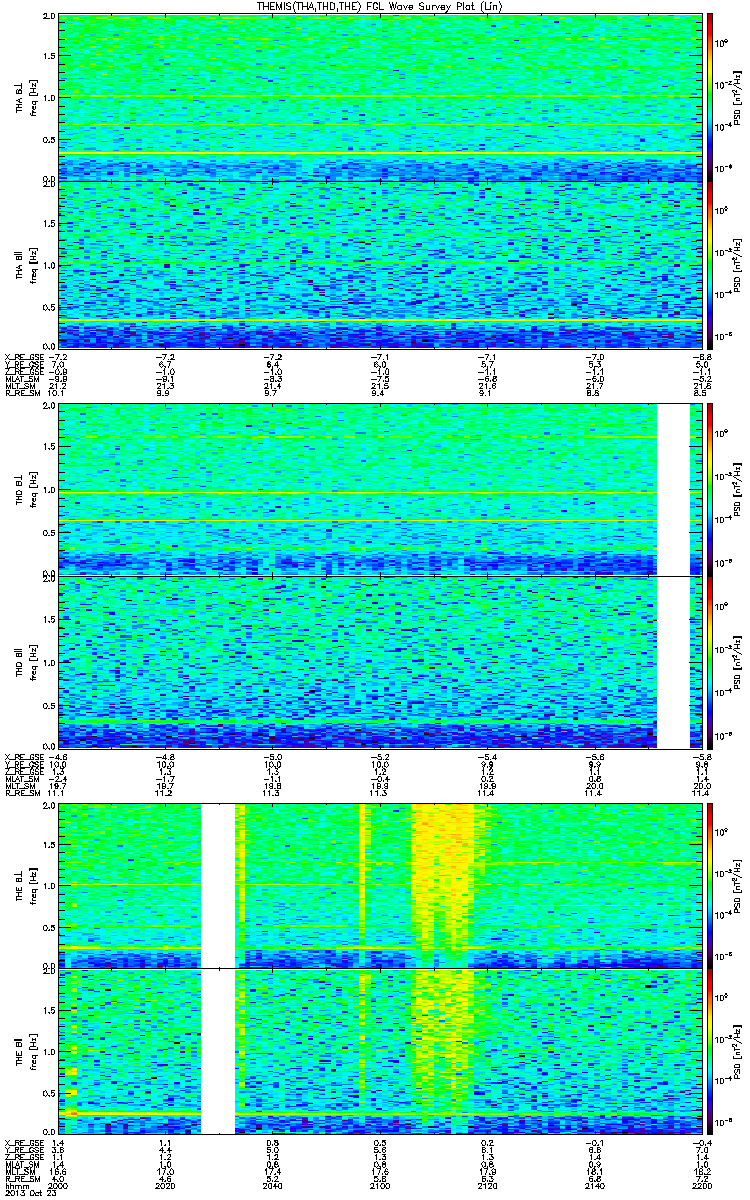Click the color bar beside the THD B-parallel panel
This screenshot has height=1200, width=750.
pyautogui.click(x=709, y=661)
